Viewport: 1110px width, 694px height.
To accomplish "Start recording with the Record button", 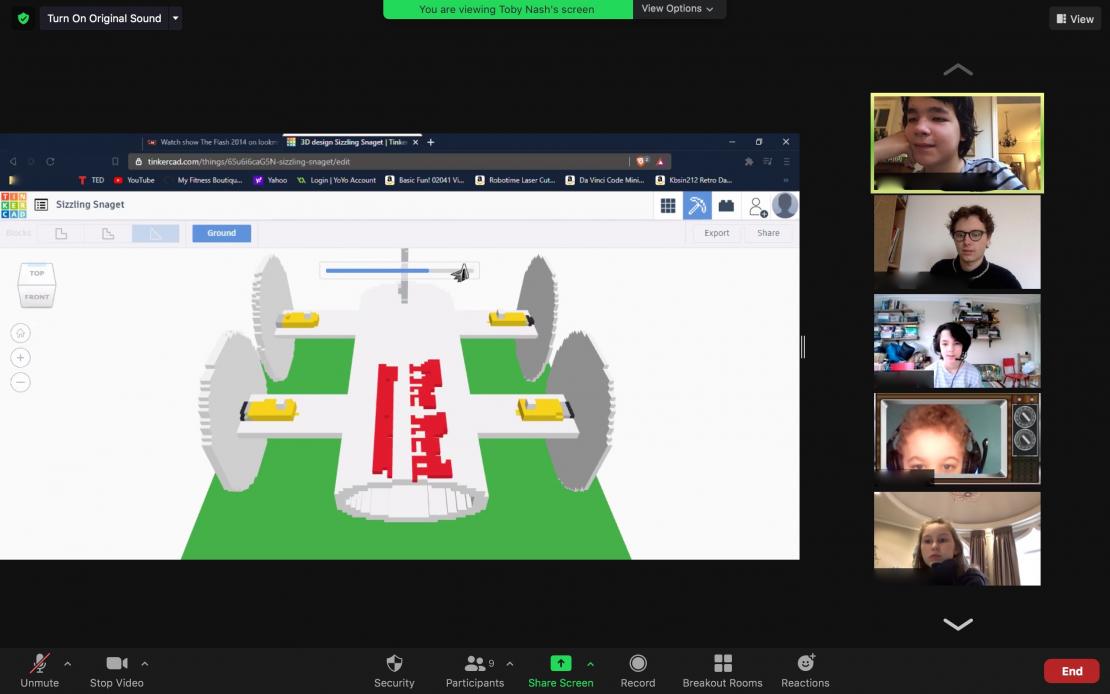I will coord(637,664).
